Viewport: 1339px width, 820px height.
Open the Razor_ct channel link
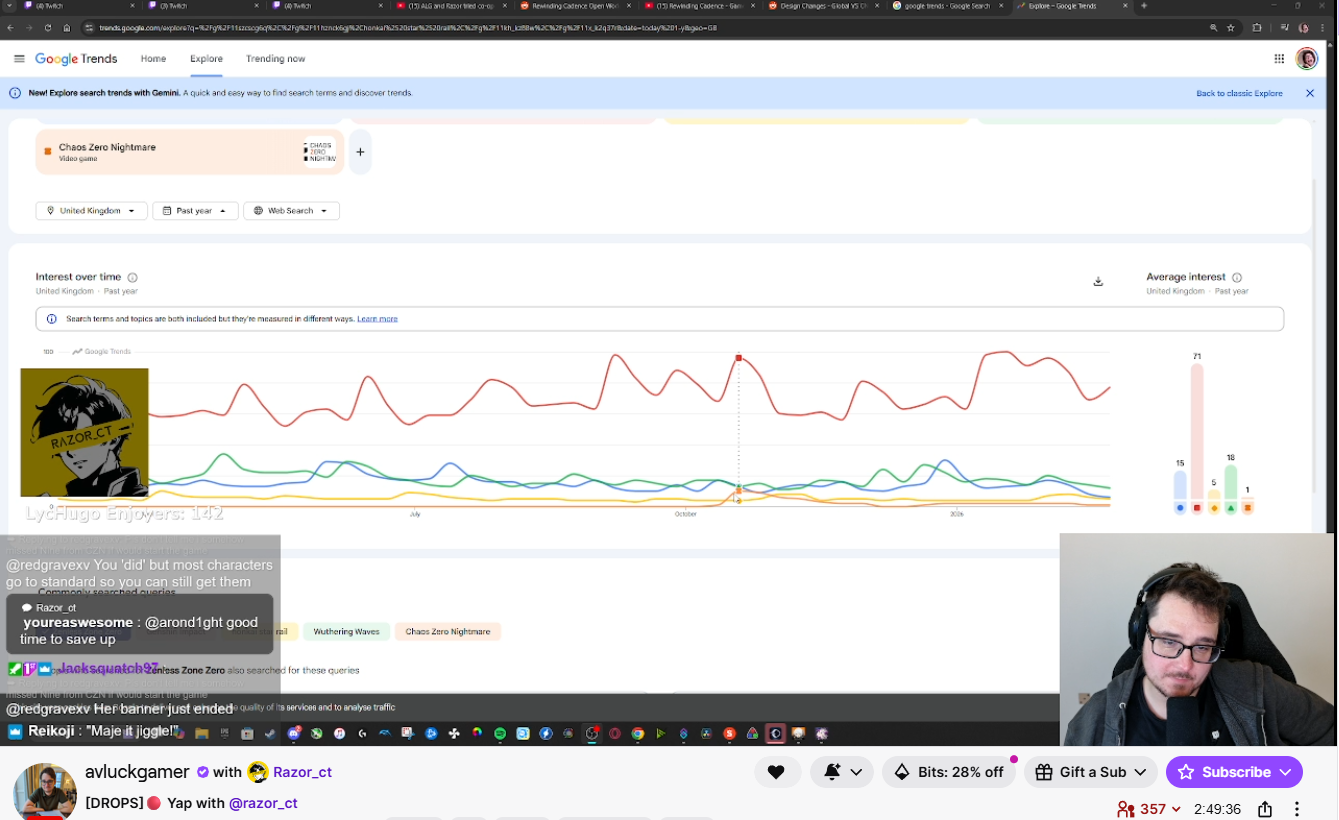click(302, 772)
